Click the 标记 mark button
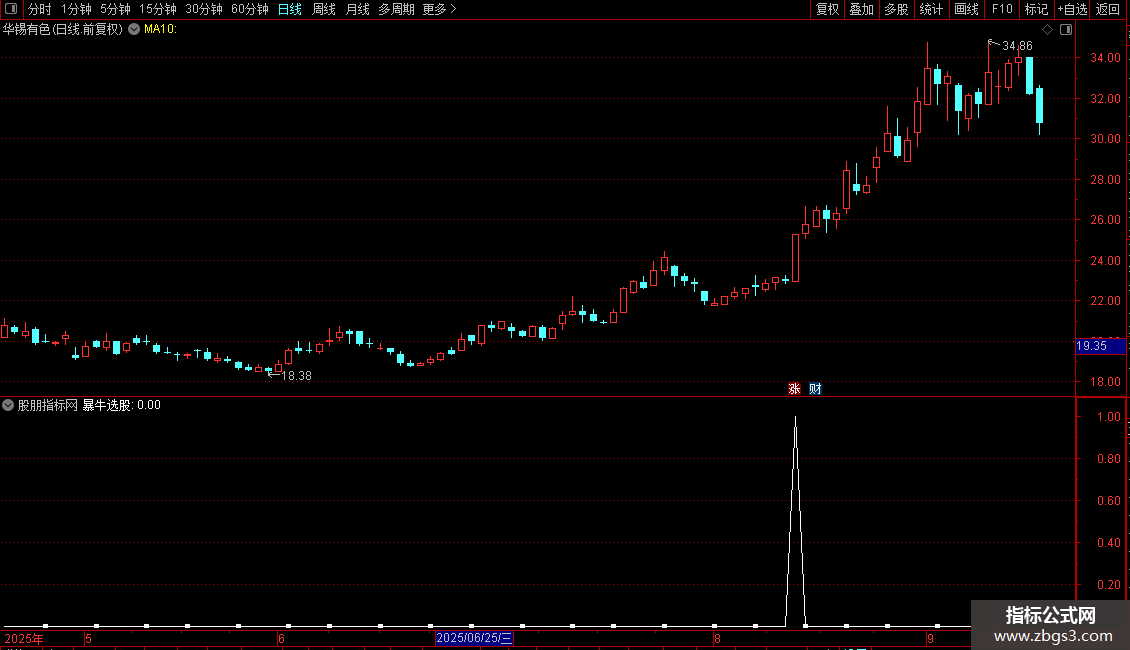1130x650 pixels. tap(1036, 9)
